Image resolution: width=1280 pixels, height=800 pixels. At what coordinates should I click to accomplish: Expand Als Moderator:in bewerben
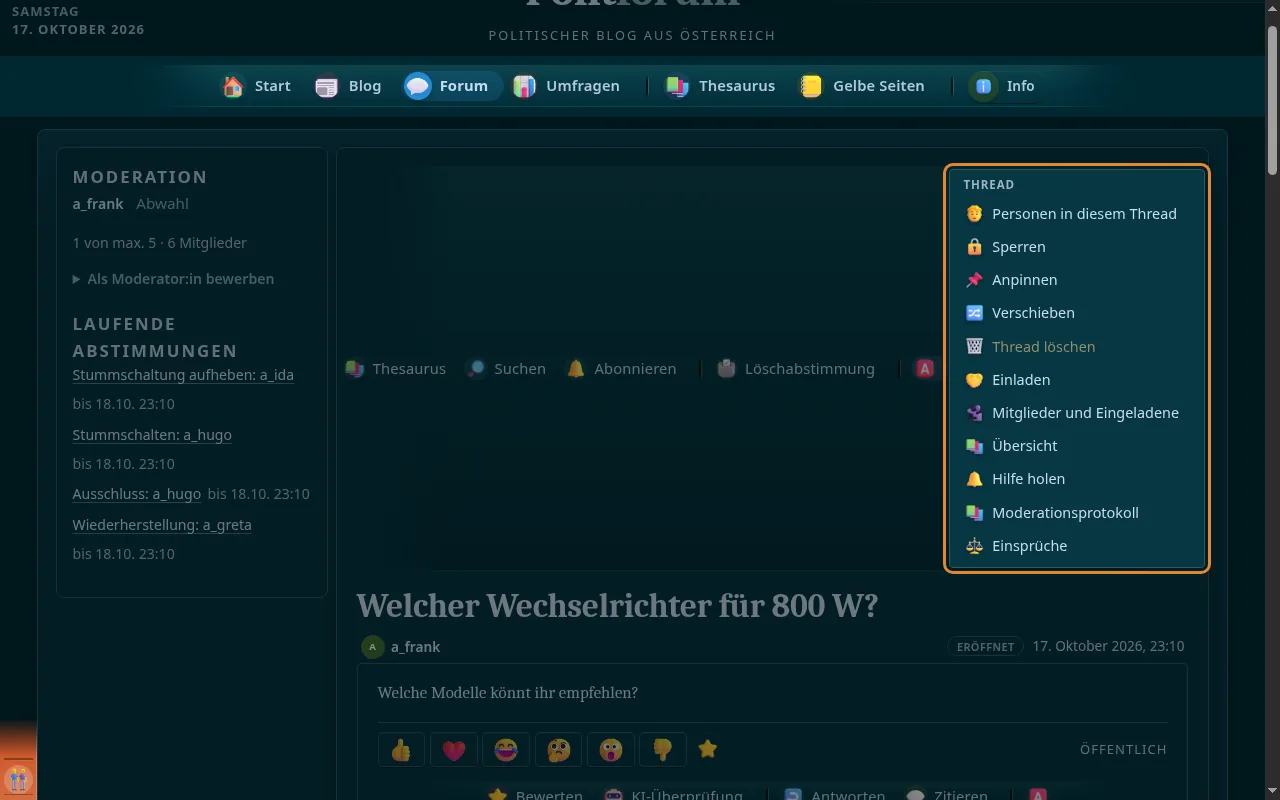173,279
